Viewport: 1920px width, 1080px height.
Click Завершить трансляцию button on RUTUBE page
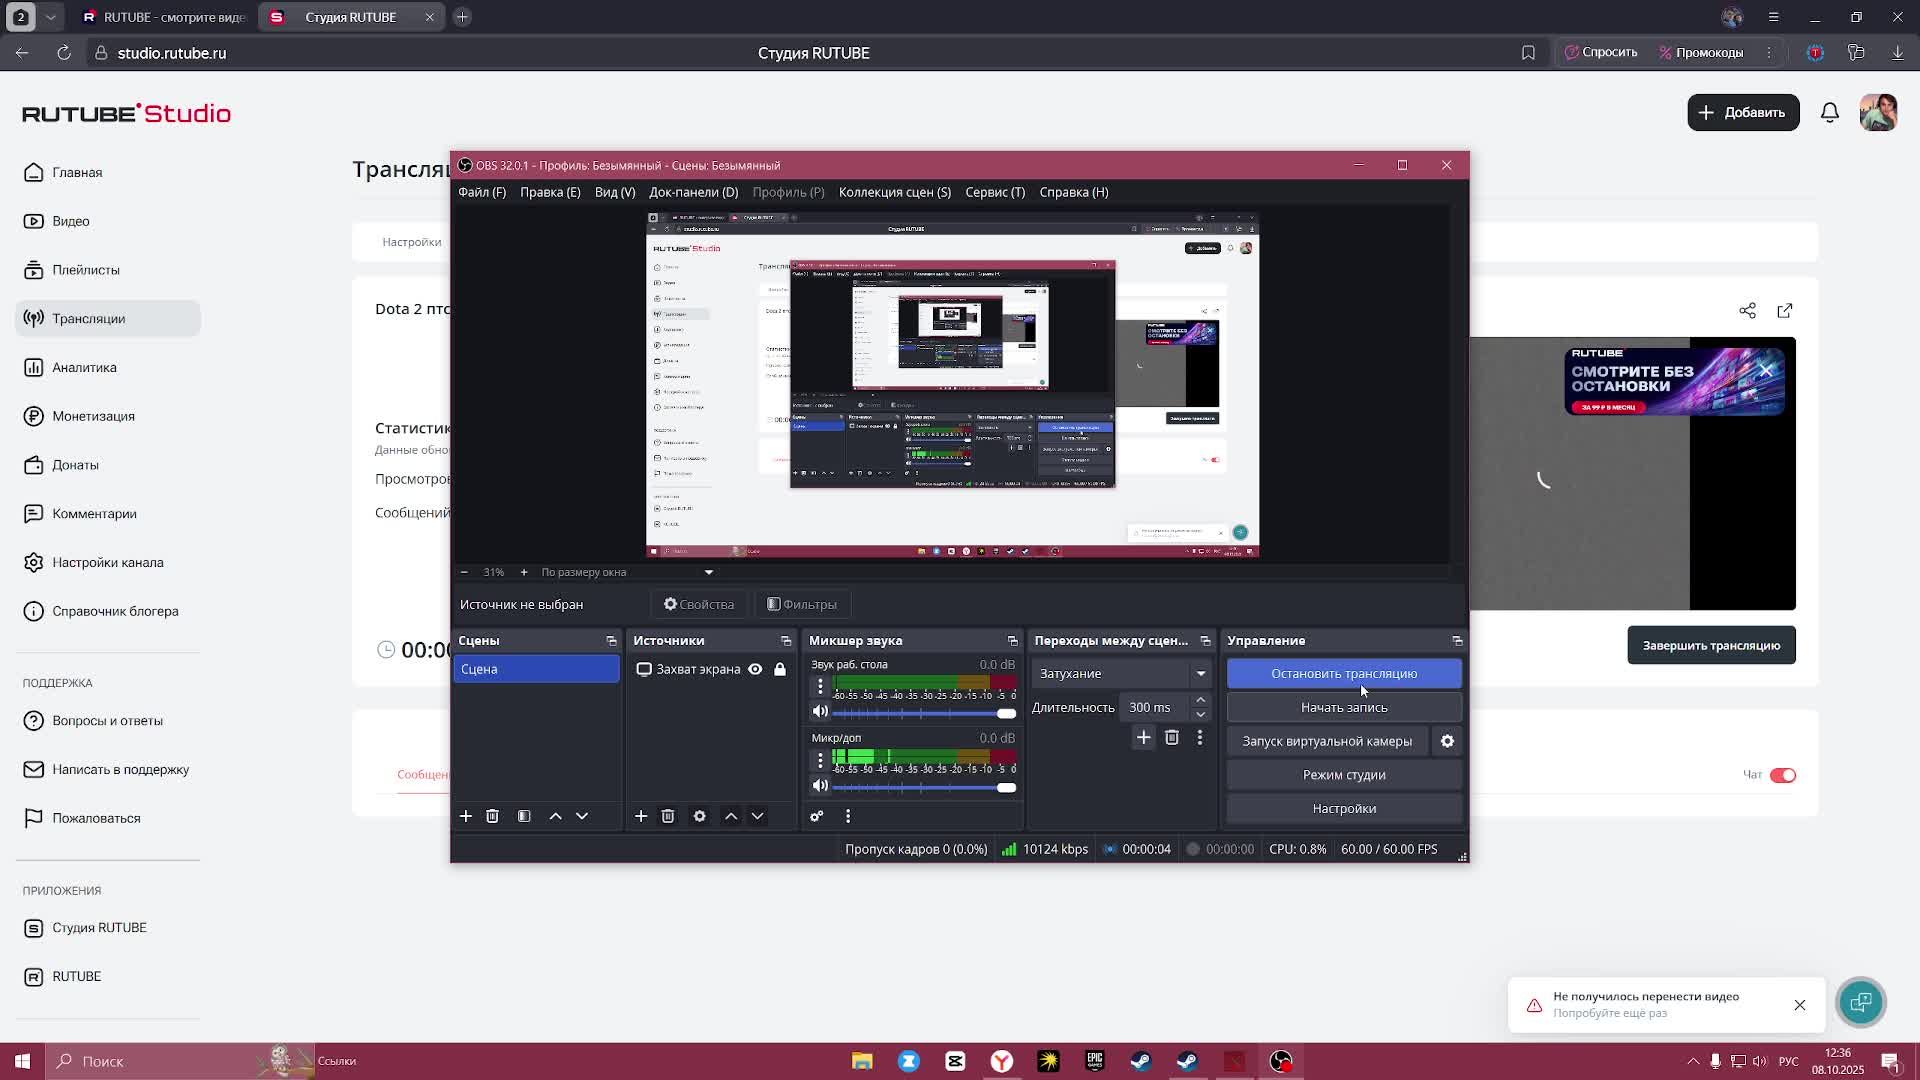[x=1710, y=645]
